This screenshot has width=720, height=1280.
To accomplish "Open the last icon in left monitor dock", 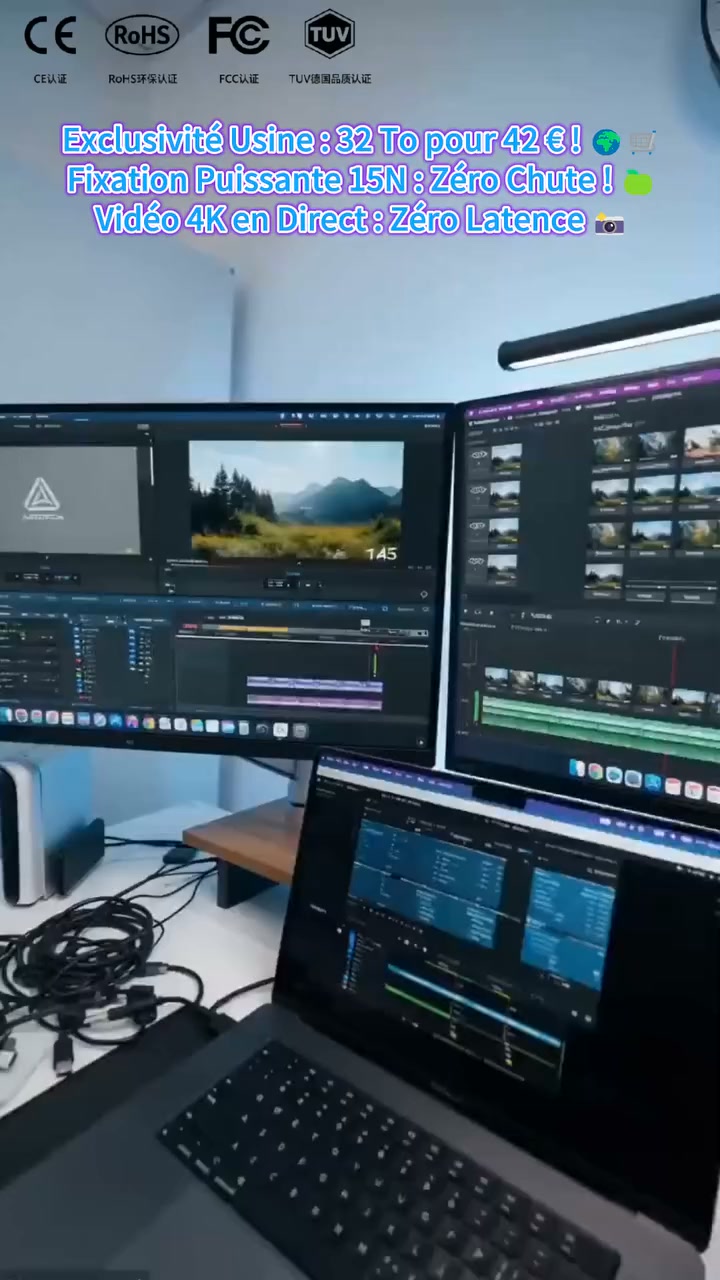I will click(x=299, y=730).
